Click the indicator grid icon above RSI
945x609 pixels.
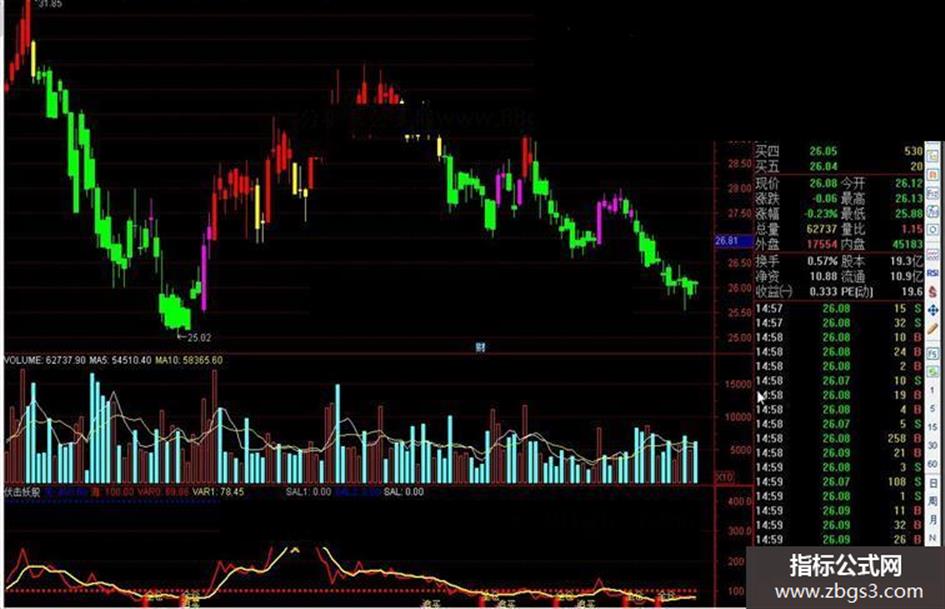(x=933, y=253)
